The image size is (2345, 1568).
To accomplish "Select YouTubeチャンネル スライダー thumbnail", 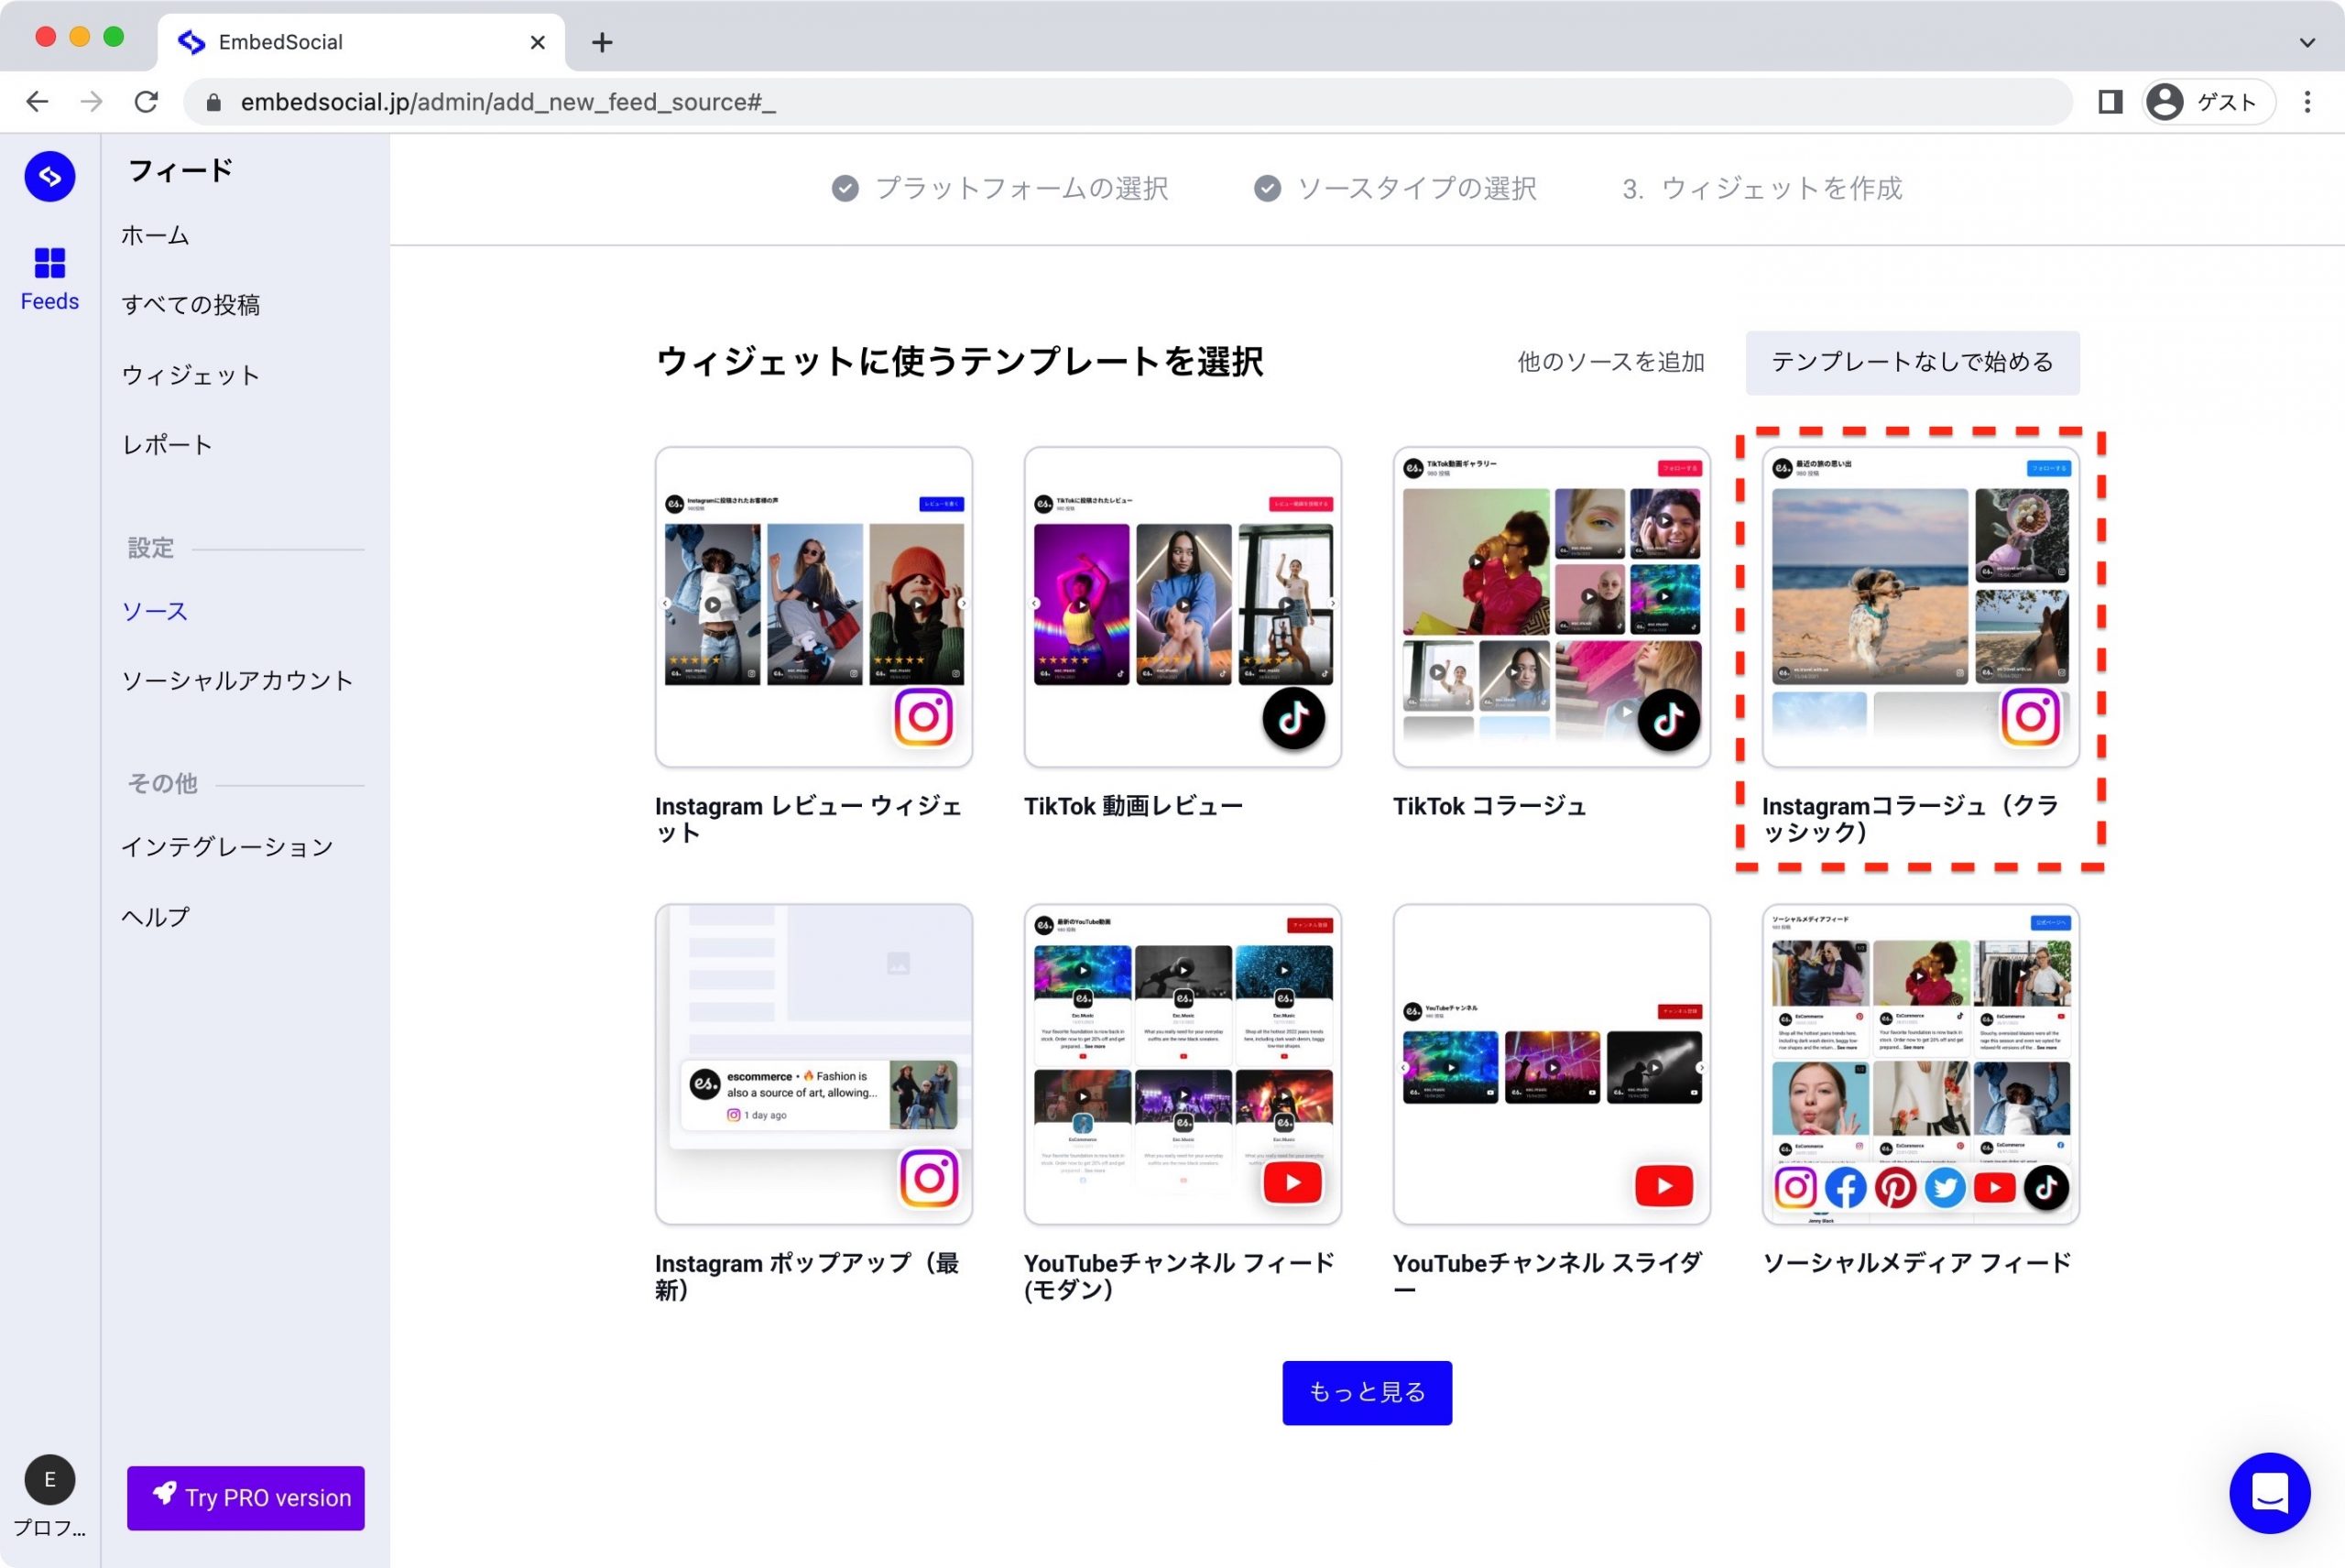I will (x=1551, y=1064).
